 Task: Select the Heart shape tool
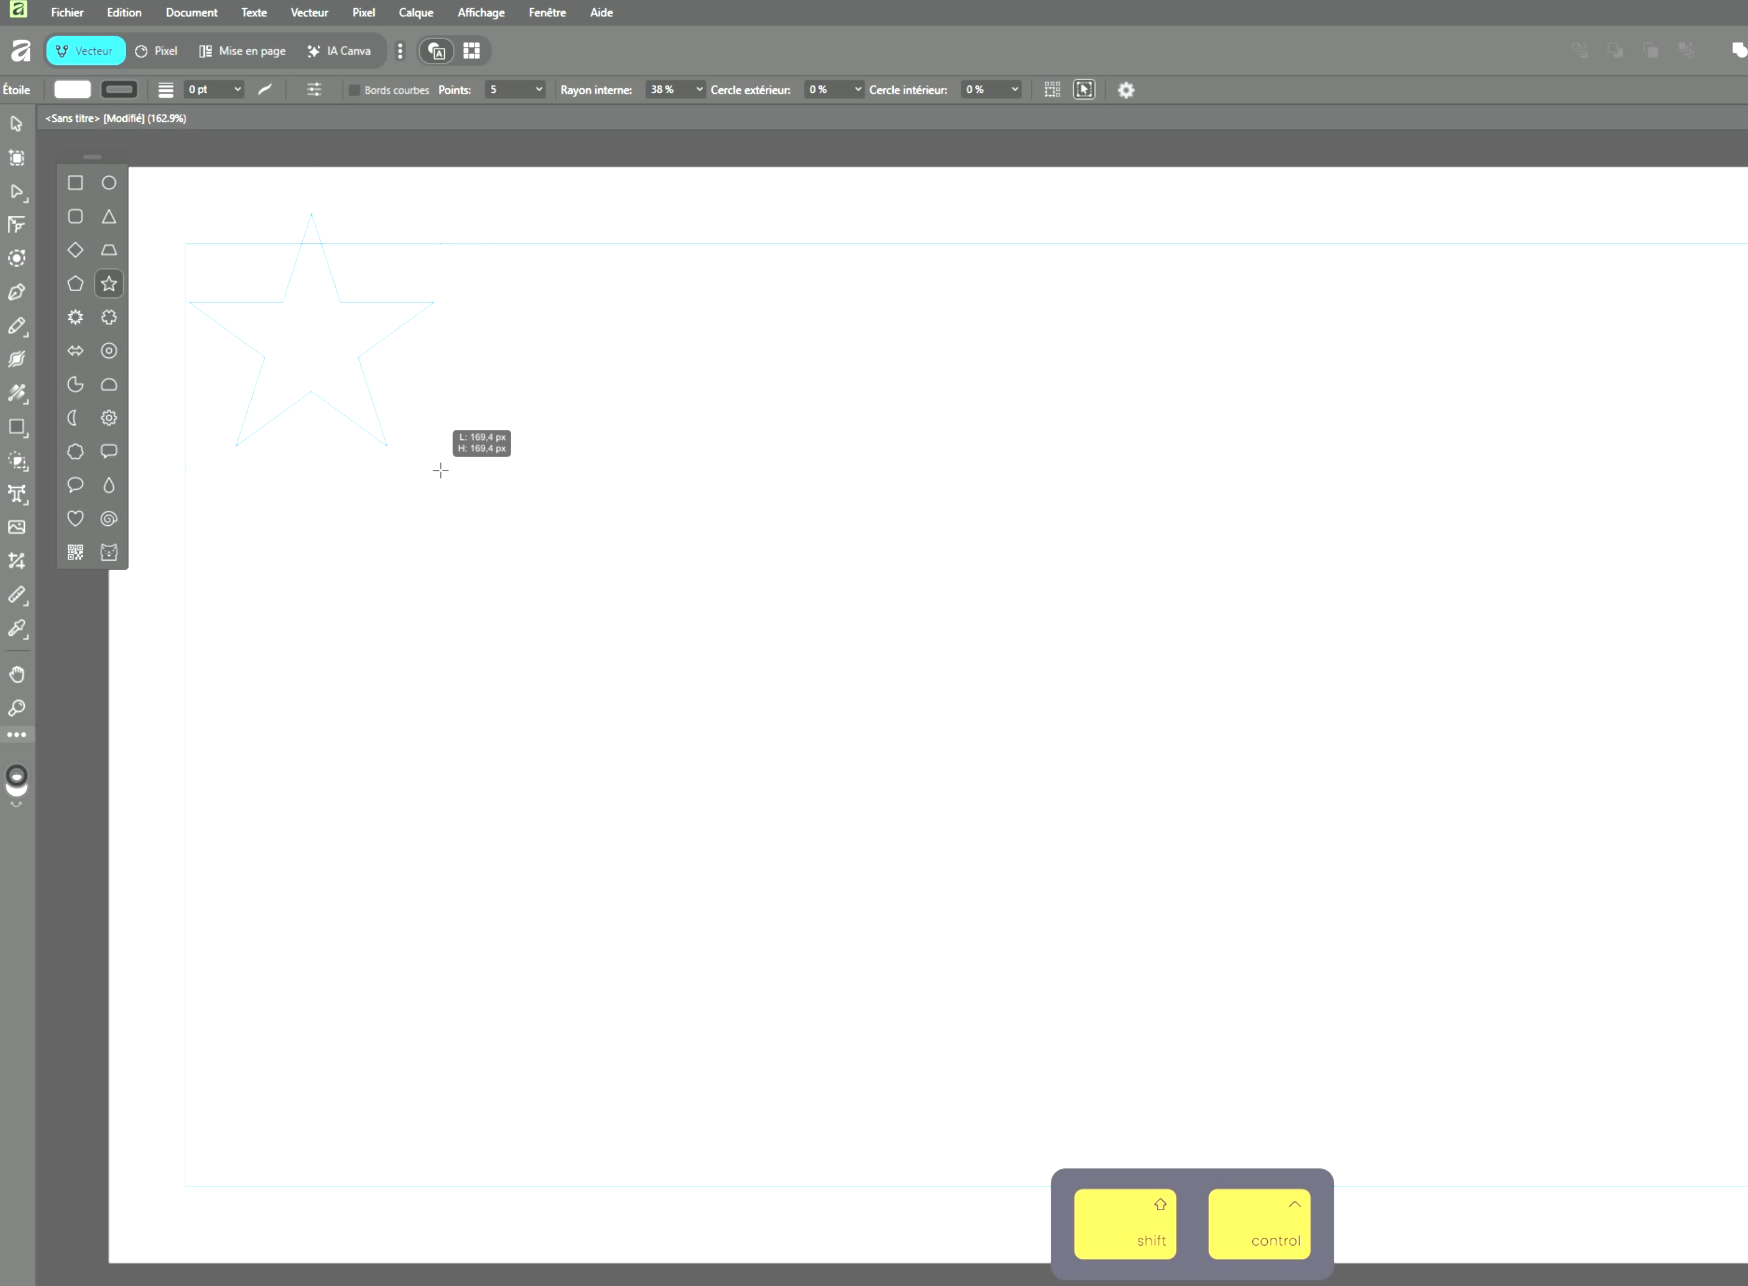point(75,518)
